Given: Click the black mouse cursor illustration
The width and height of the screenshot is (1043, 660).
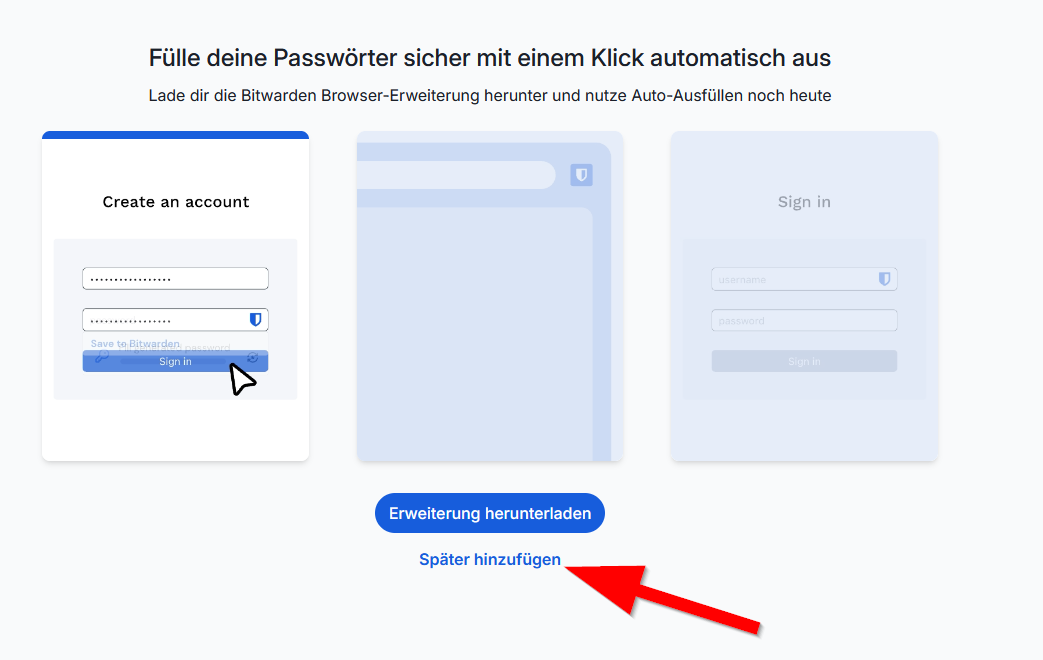Looking at the screenshot, I should coord(241,379).
